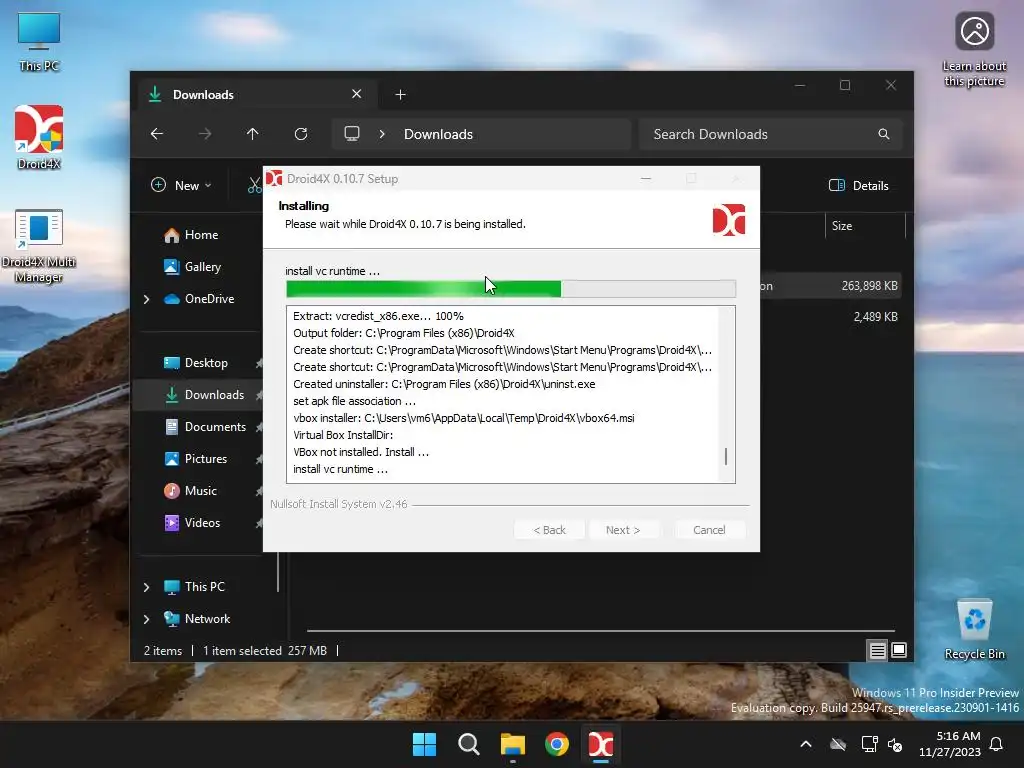Image resolution: width=1024 pixels, height=768 pixels.
Task: Select Droid4X installer in taskbar
Action: tap(601, 744)
